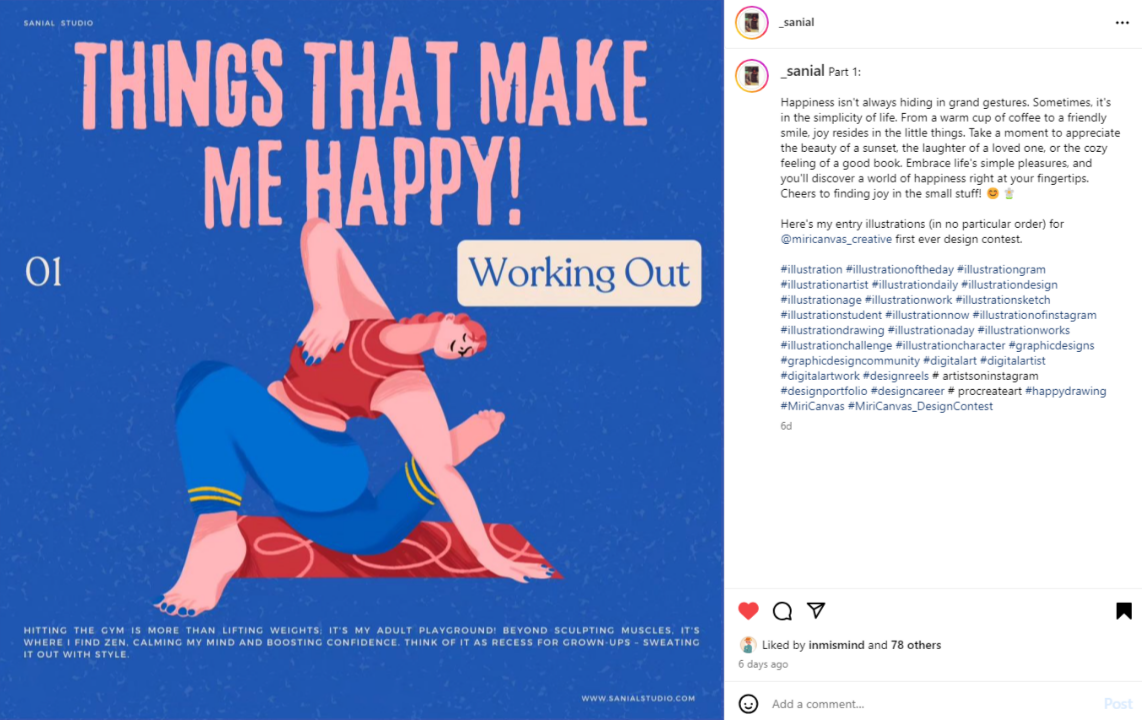Open comments via the speech bubble icon
Viewport: 1142px width, 720px height.
782,611
